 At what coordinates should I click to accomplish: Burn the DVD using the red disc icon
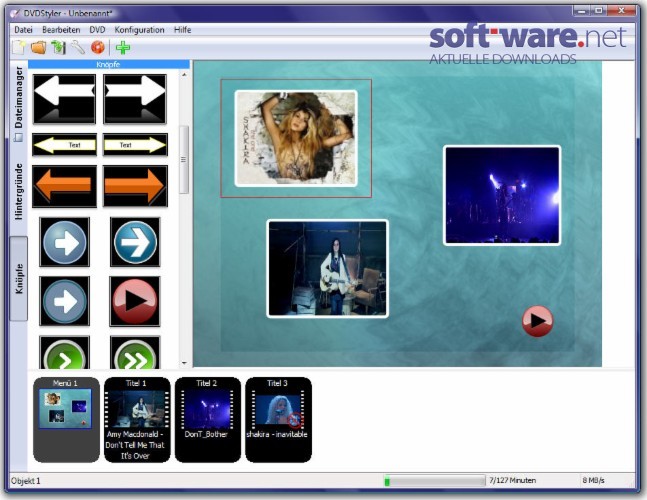(98, 47)
